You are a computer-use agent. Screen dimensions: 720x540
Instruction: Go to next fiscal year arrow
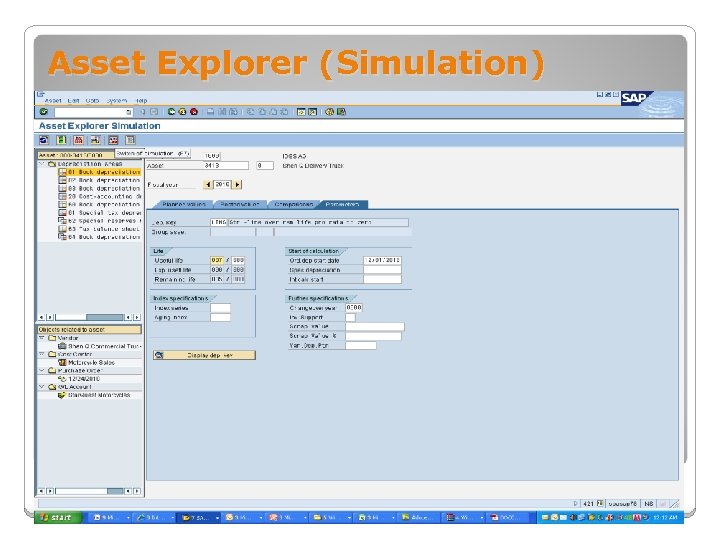coord(237,184)
